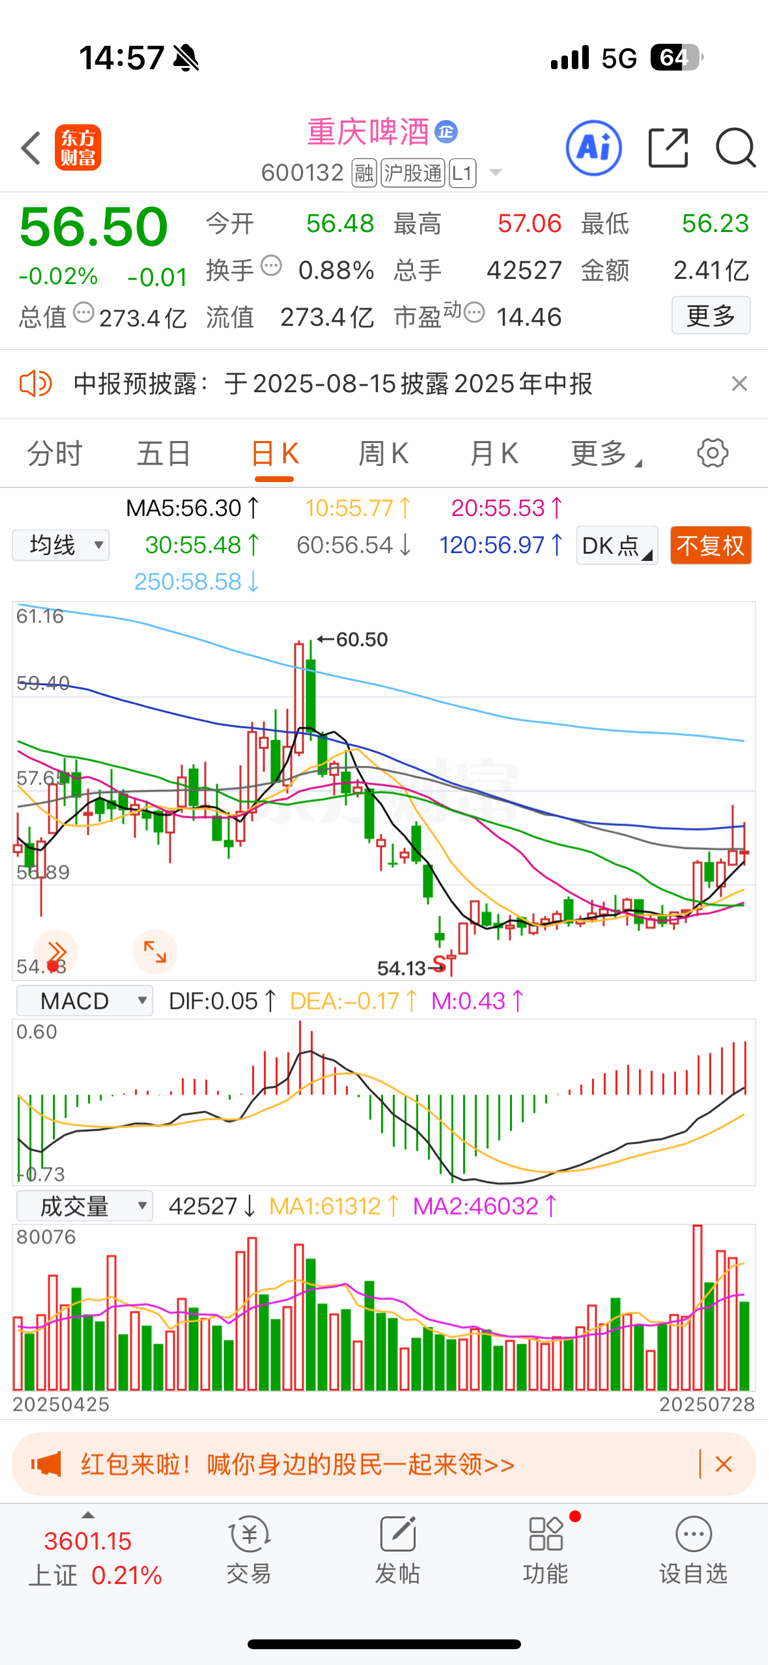Close the 红包 promotion banner
The width and height of the screenshot is (769, 1665).
(x=724, y=1464)
